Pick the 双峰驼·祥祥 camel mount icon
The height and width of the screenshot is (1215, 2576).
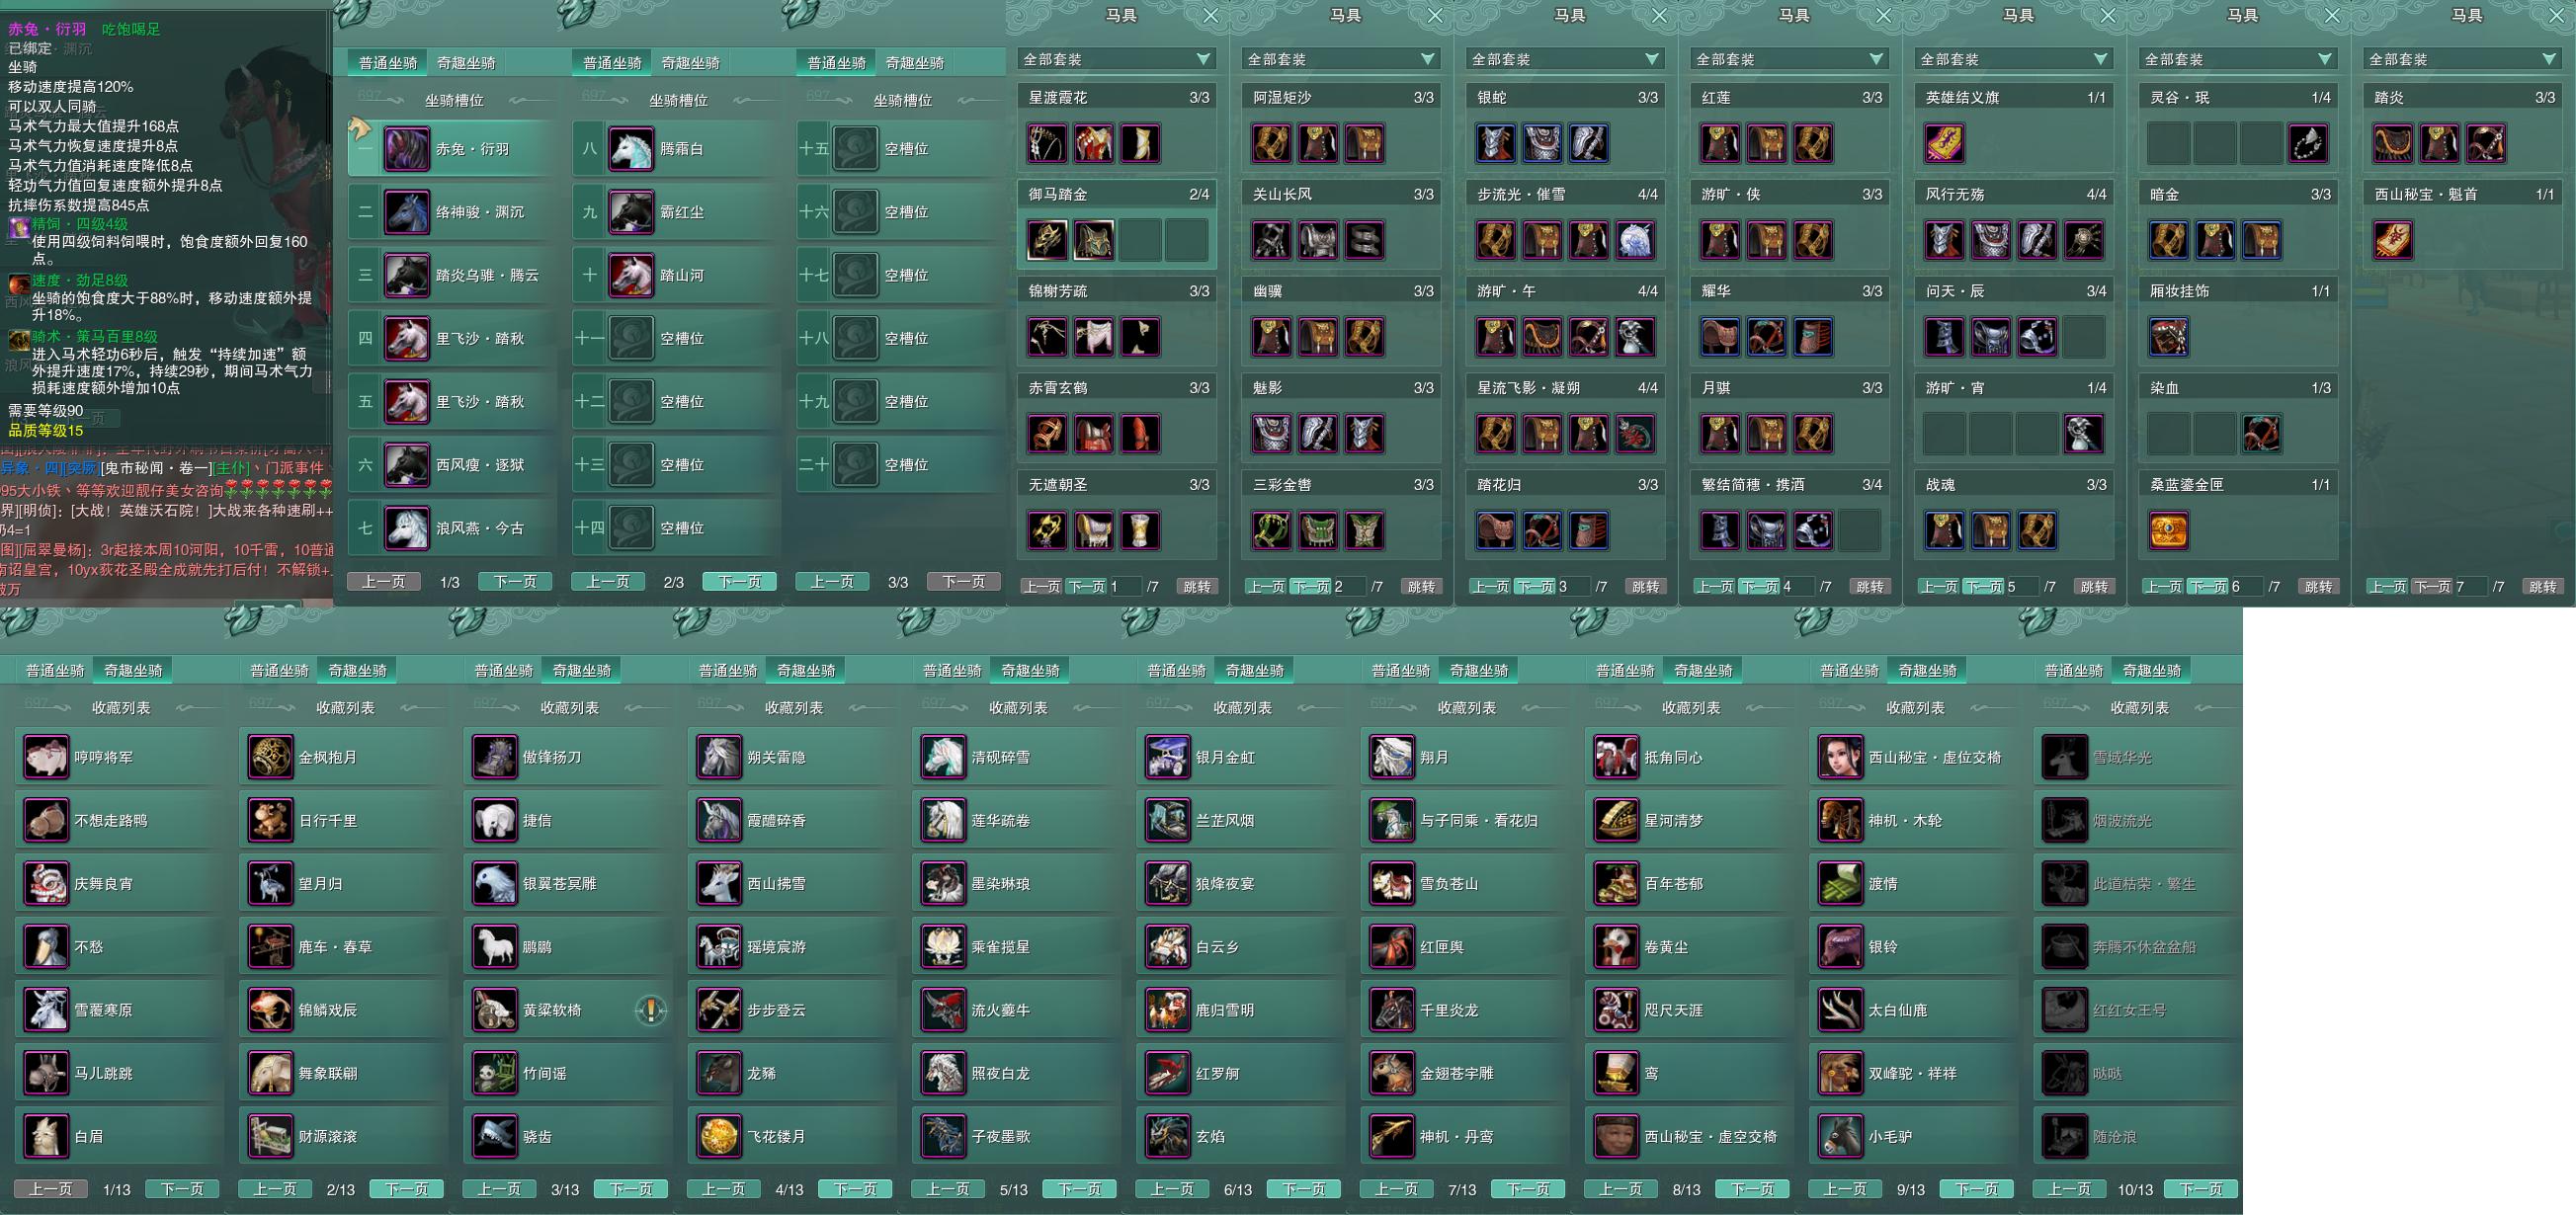point(1840,1073)
